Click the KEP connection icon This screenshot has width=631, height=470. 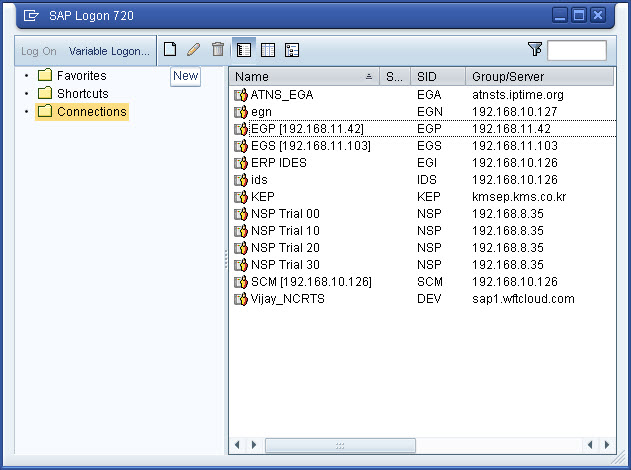(241, 197)
